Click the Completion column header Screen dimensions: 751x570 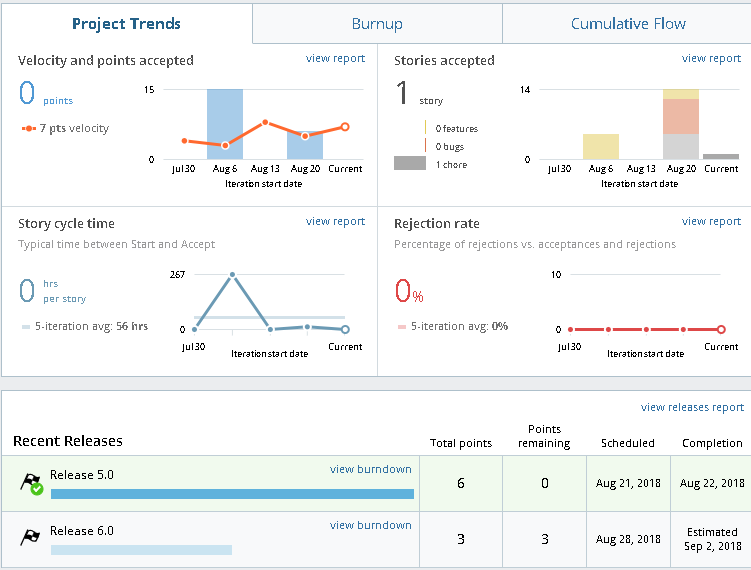[x=712, y=444]
